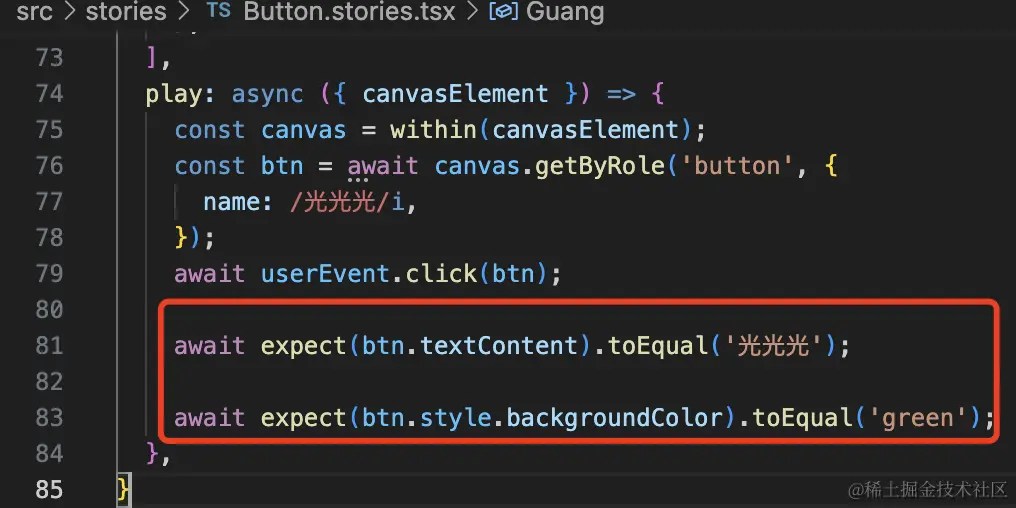This screenshot has height=508, width=1016.
Task: Click 'backgroundColor' on line 83
Action: pos(614,418)
